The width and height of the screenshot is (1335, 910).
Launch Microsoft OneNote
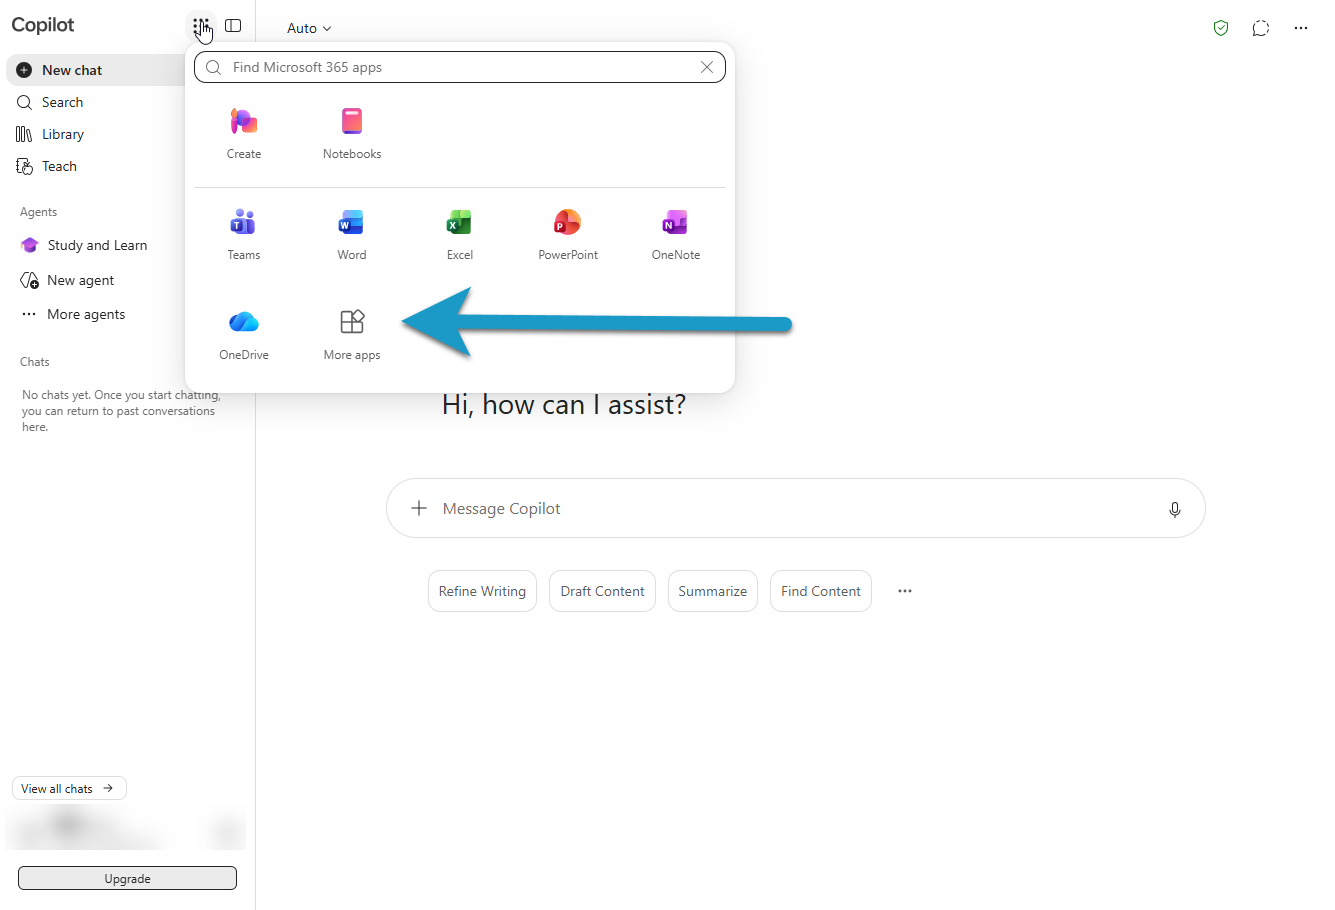coord(676,235)
